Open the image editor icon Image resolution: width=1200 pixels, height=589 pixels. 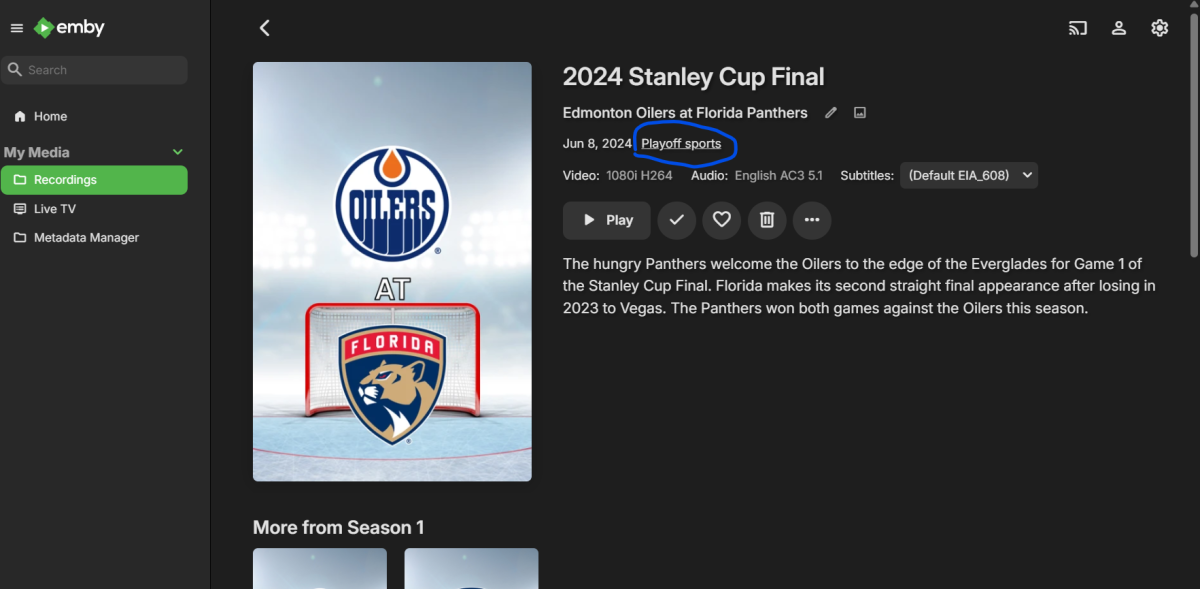tap(859, 113)
